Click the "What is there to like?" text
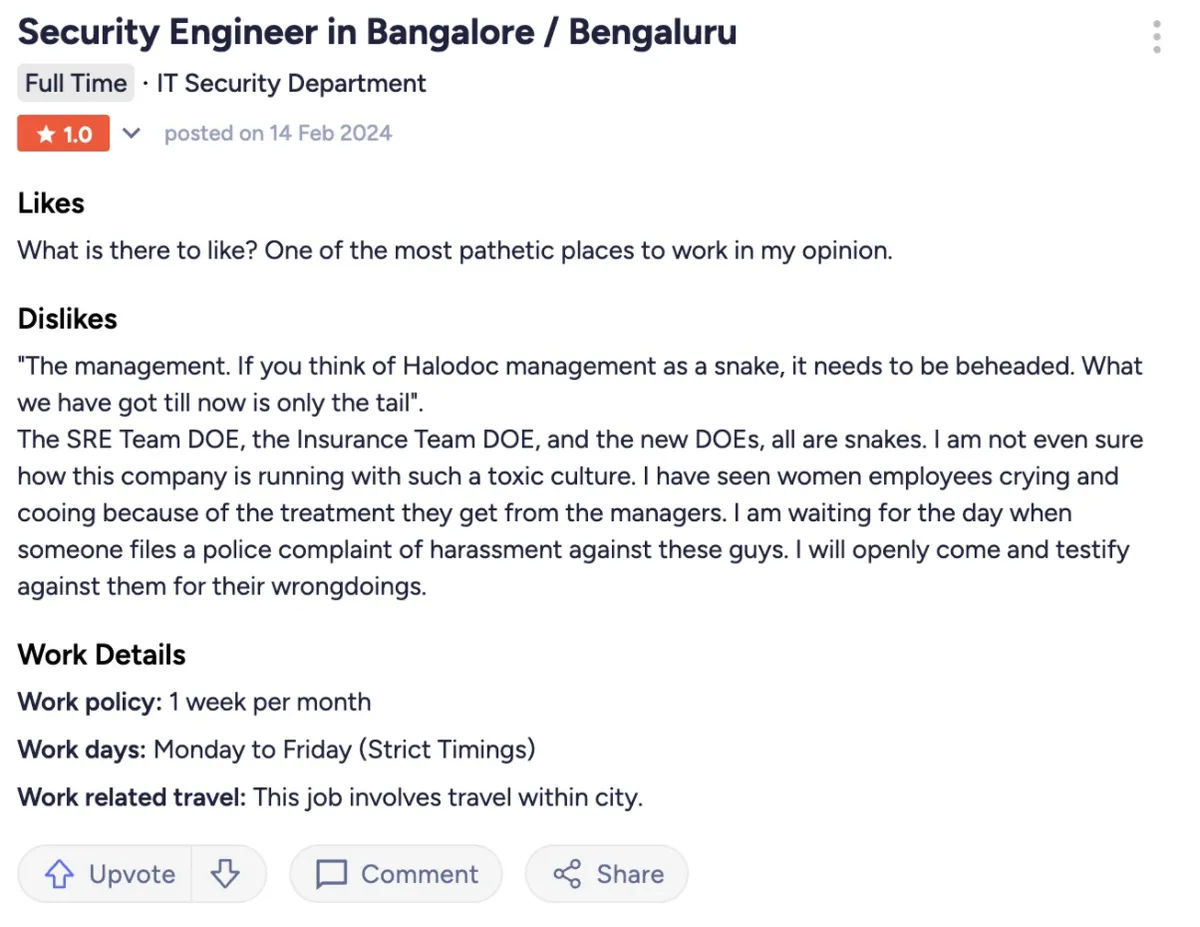The width and height of the screenshot is (1200, 927). tap(140, 250)
